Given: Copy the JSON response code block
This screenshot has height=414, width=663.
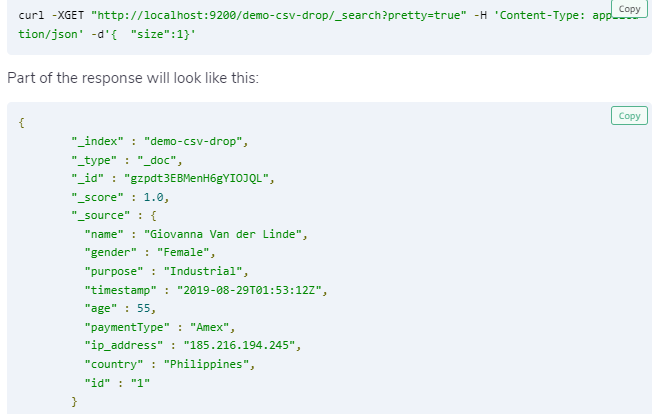Looking at the screenshot, I should point(629,116).
